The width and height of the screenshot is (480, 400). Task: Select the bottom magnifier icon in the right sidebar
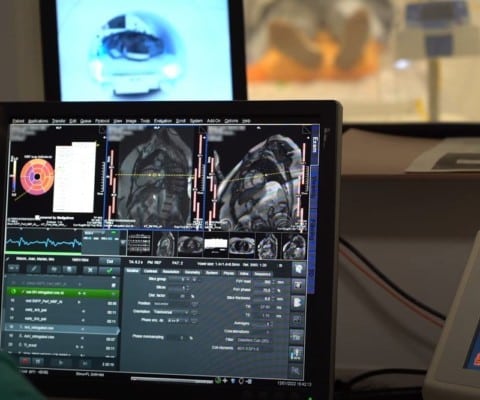tap(296, 371)
